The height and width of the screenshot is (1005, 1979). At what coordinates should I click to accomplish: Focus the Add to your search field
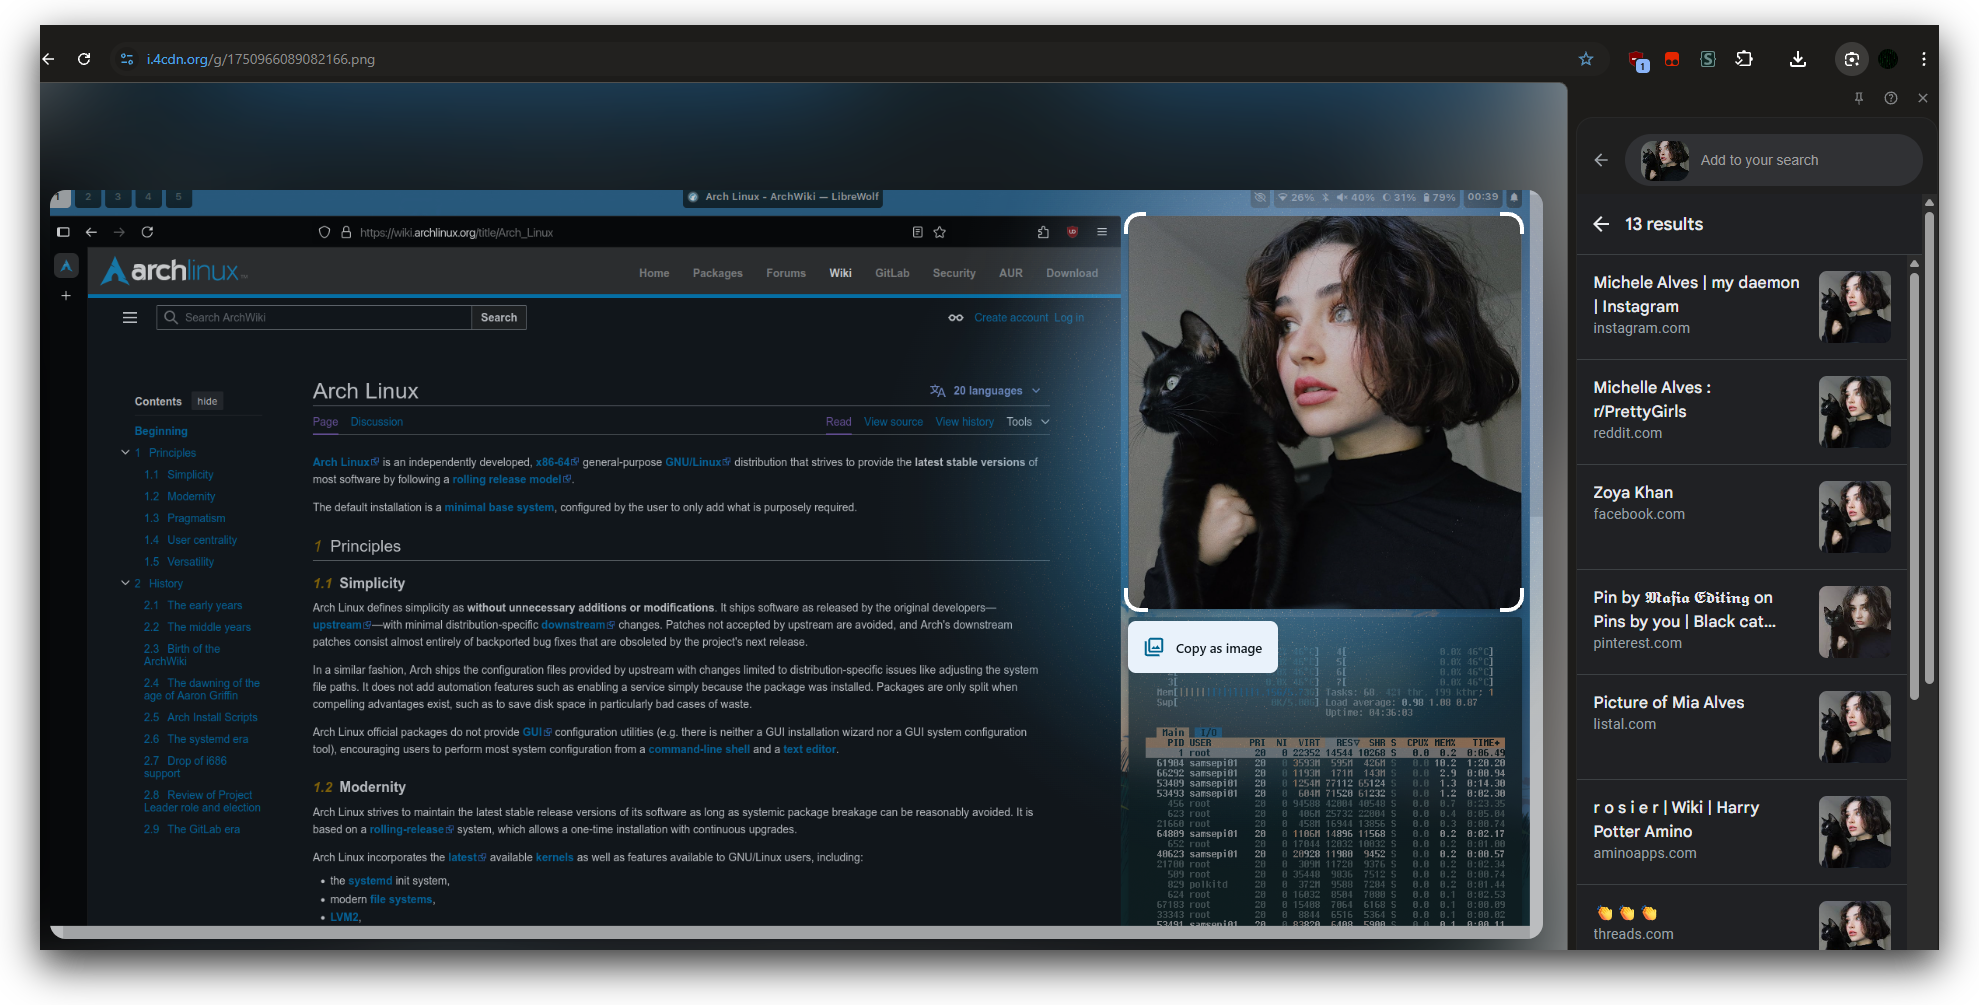1773,160
